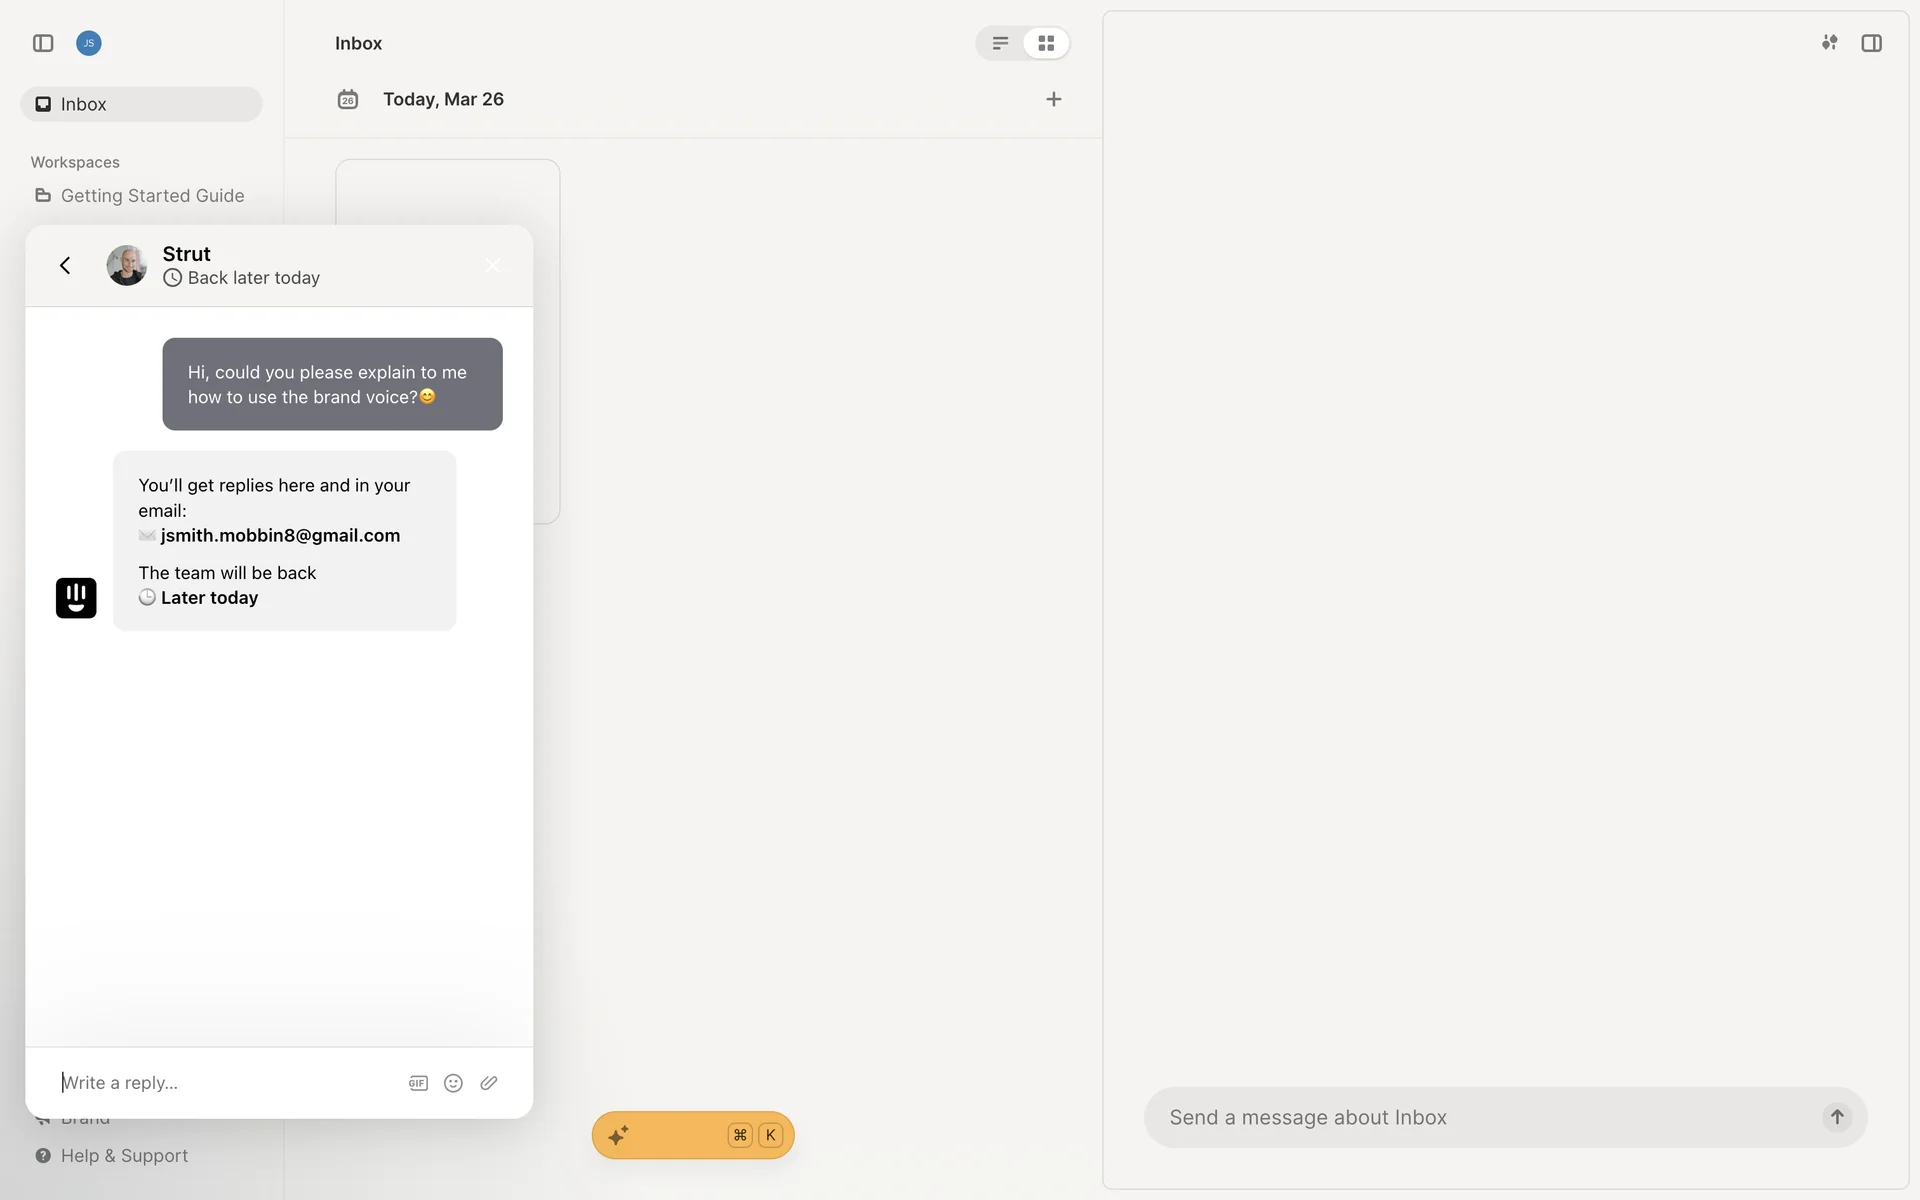Open the AI command bar sparkle button

tap(619, 1135)
